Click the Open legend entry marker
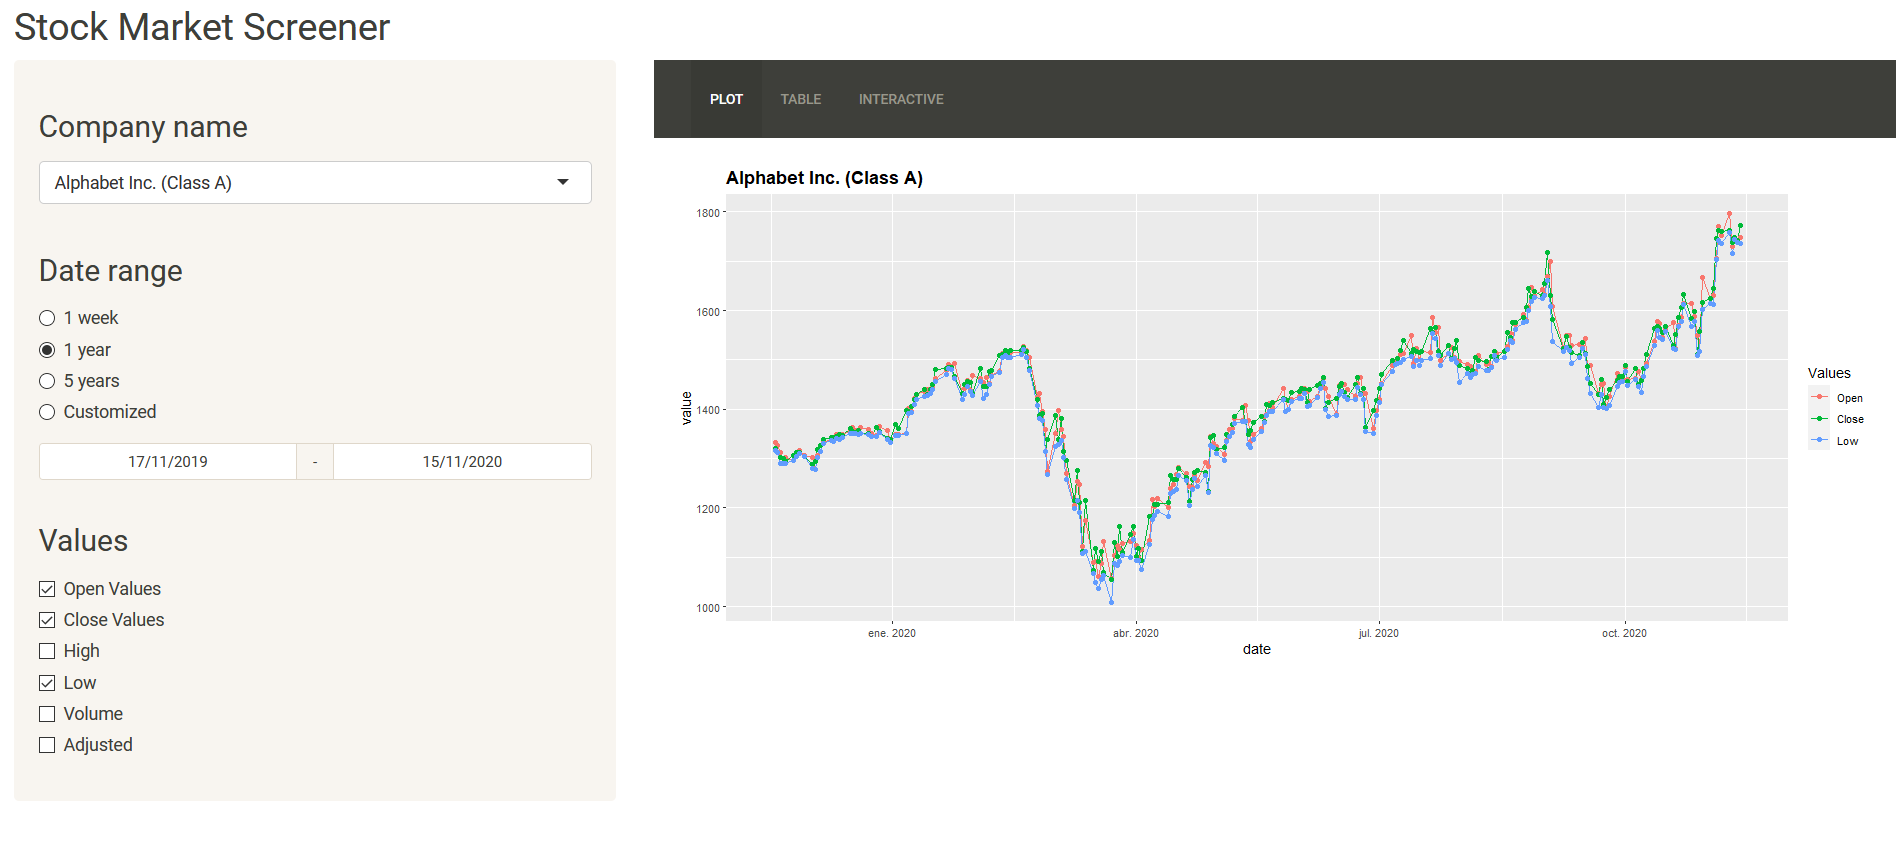The width and height of the screenshot is (1903, 841). (x=1819, y=397)
